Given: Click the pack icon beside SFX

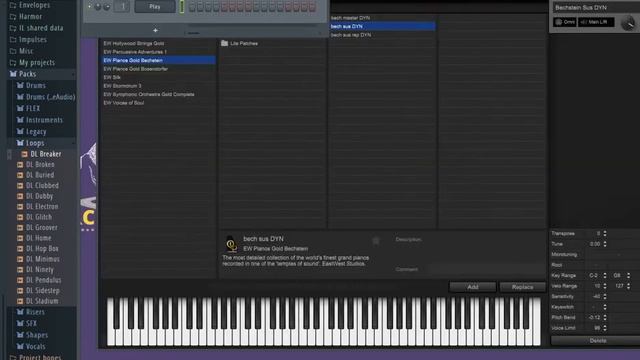Looking at the screenshot, I should point(20,323).
